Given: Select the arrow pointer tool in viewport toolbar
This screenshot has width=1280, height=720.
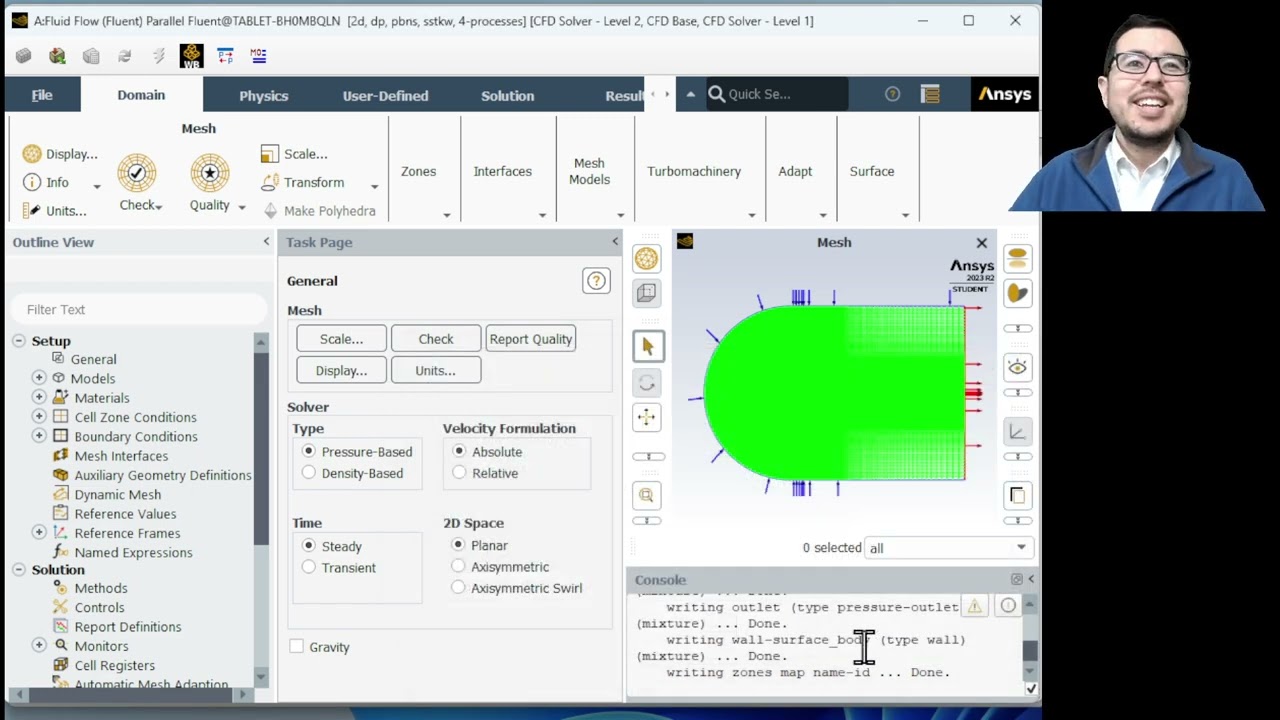Looking at the screenshot, I should point(647,346).
